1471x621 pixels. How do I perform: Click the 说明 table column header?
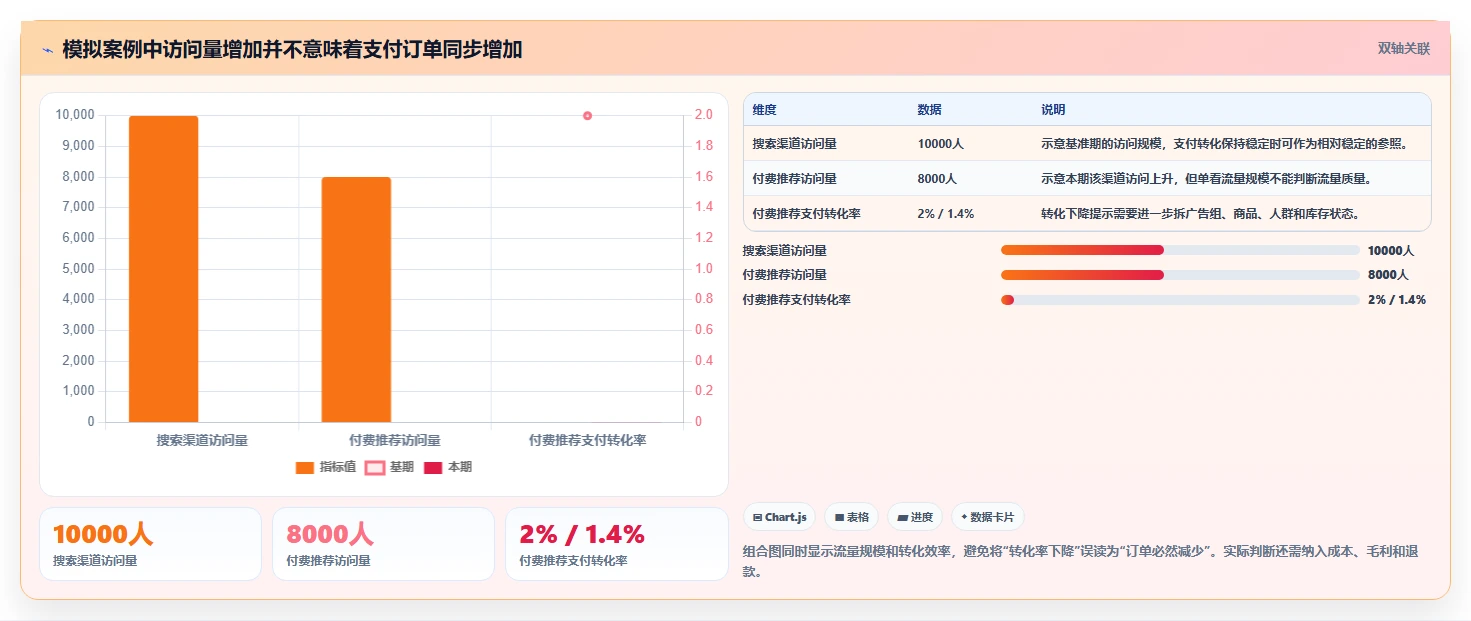click(1053, 110)
